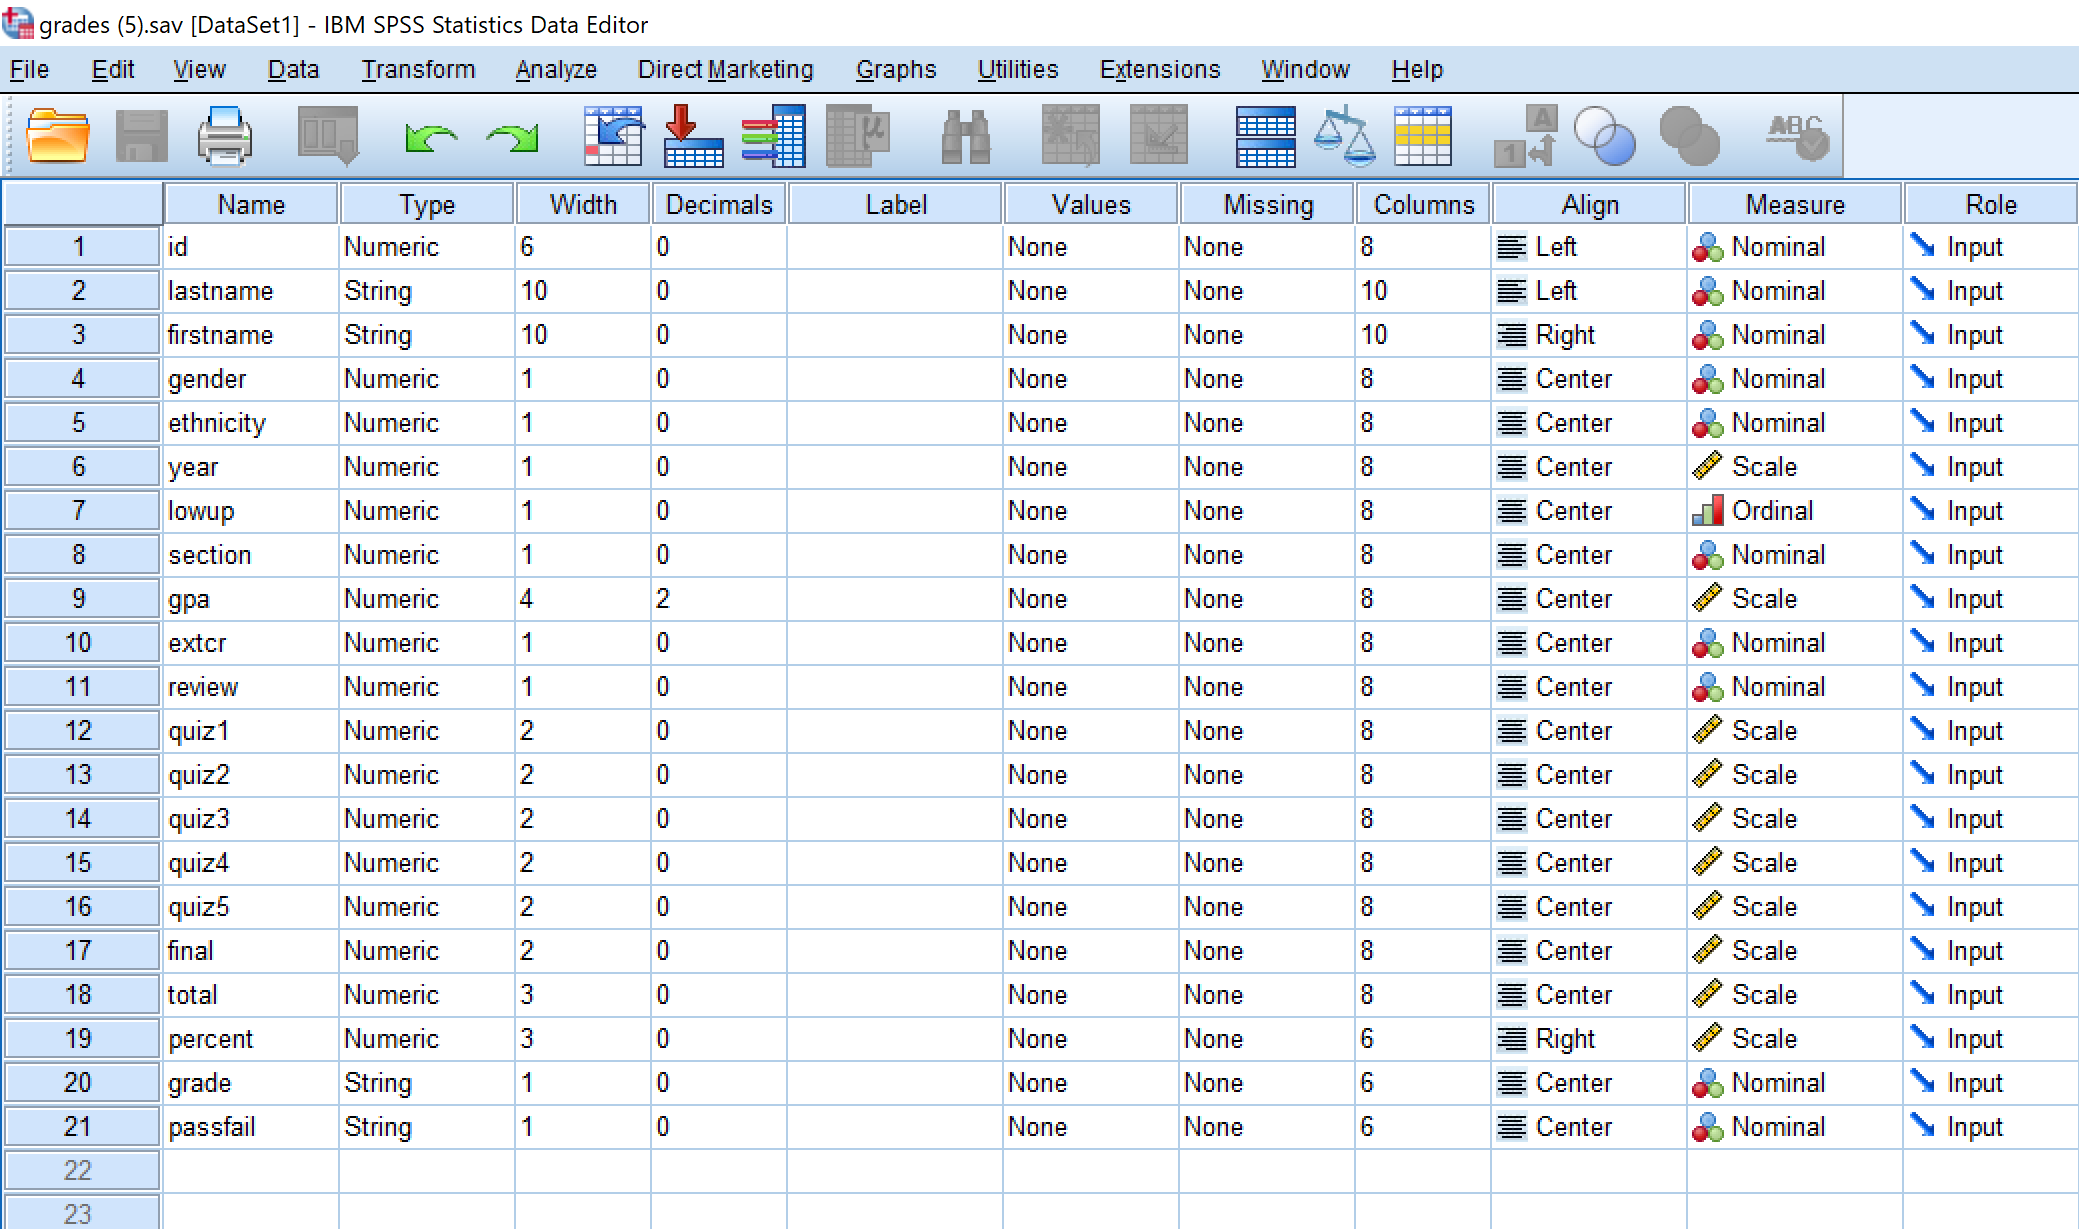The image size is (2079, 1229).
Task: Open Weight Cases balance scale icon
Action: 1345,136
